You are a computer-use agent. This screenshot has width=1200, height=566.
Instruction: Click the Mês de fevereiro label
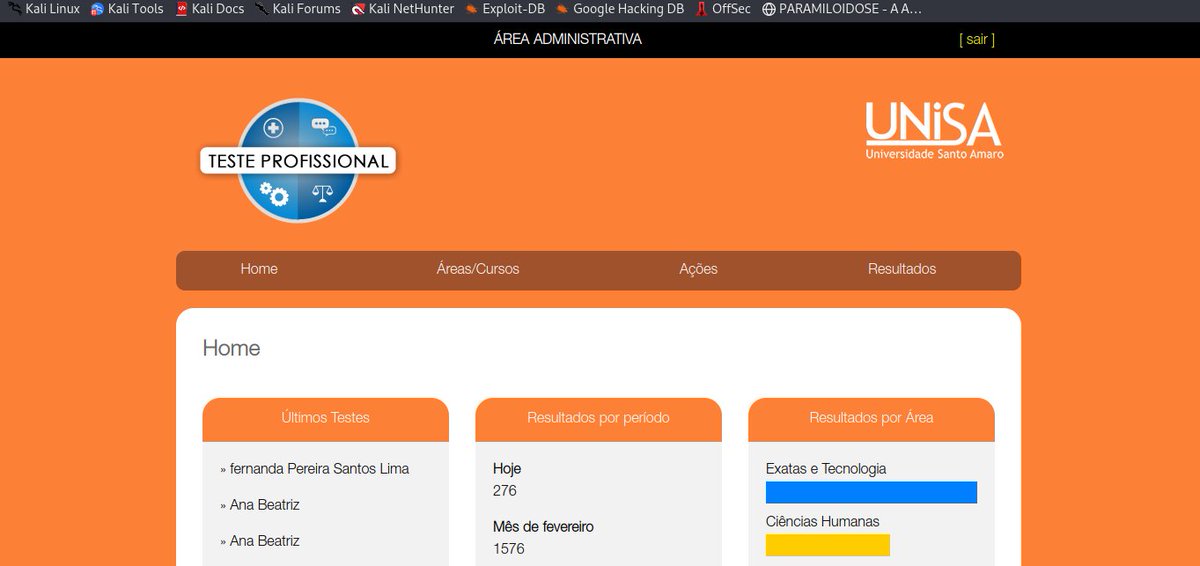tap(542, 527)
